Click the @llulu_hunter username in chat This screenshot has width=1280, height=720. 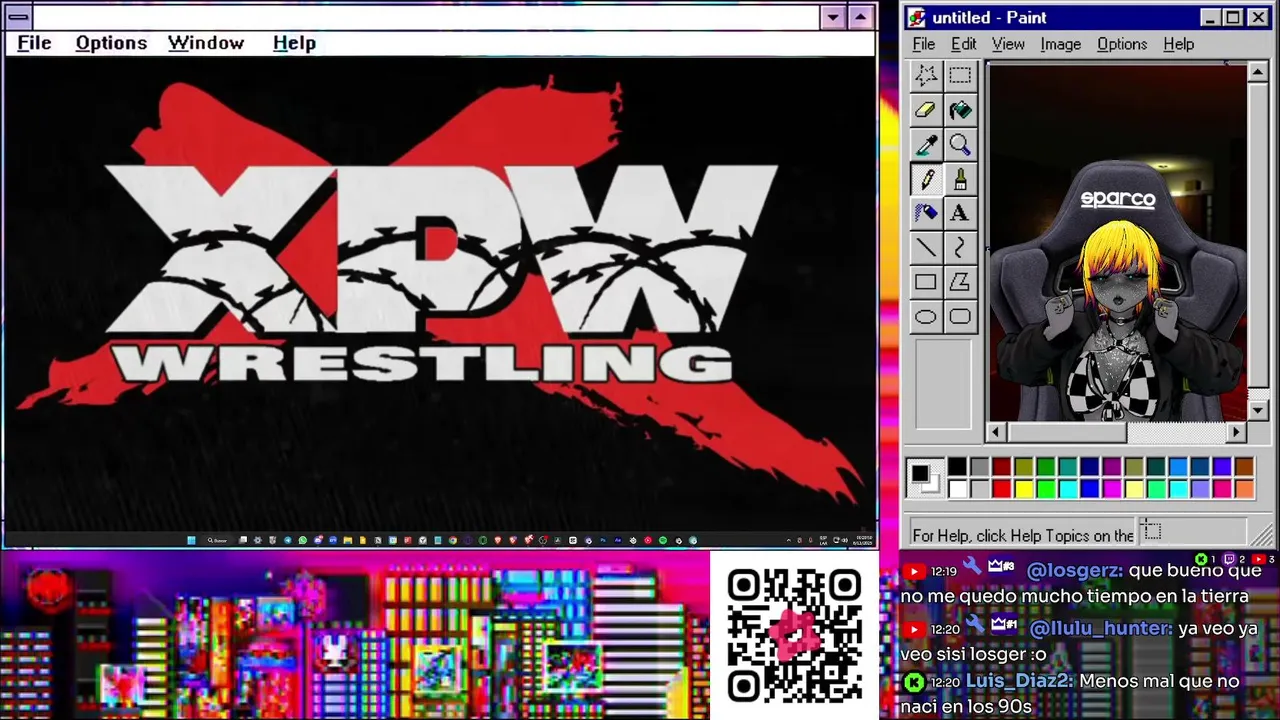[1101, 628]
